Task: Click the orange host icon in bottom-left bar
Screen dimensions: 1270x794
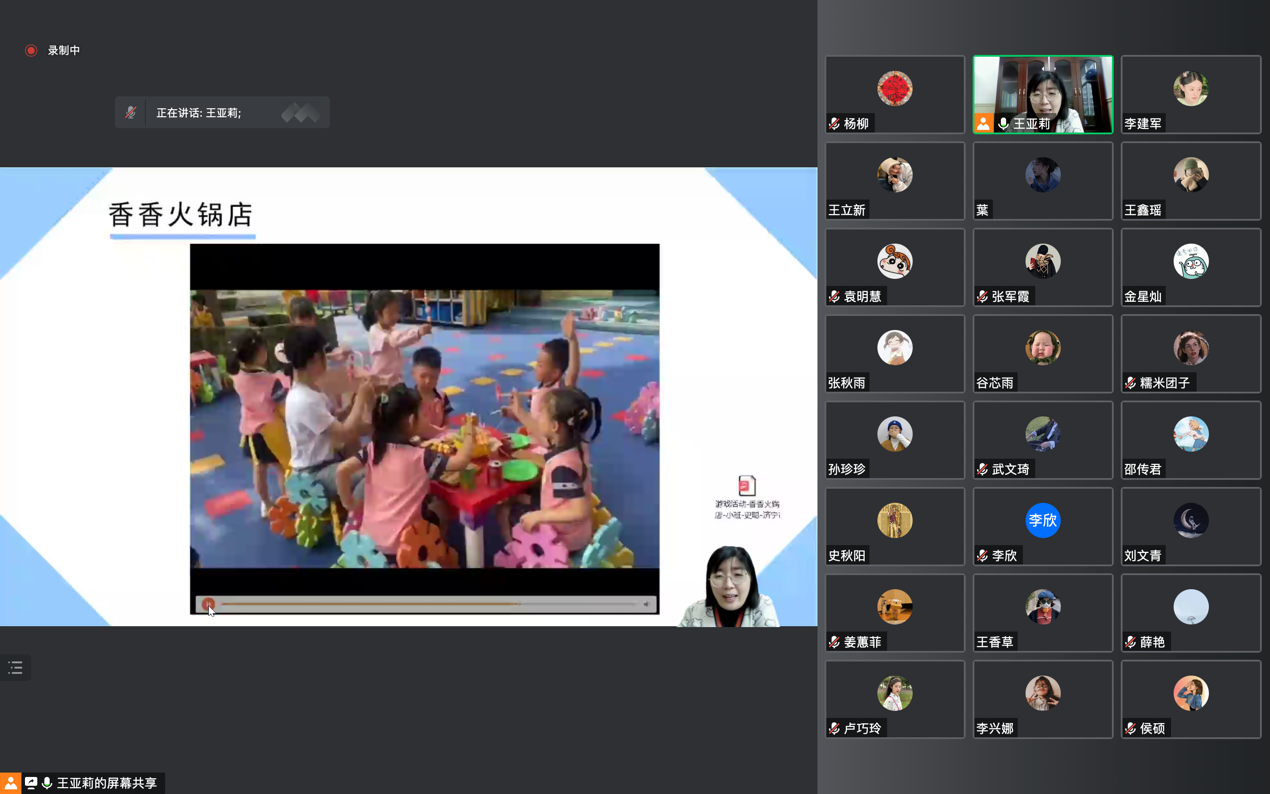Action: [10, 783]
